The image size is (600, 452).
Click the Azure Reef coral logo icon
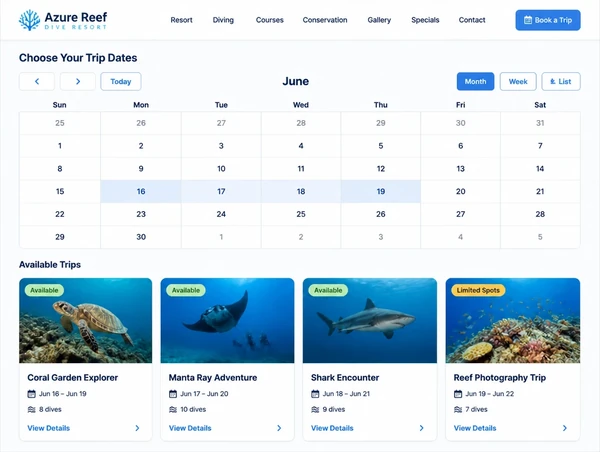pos(29,20)
